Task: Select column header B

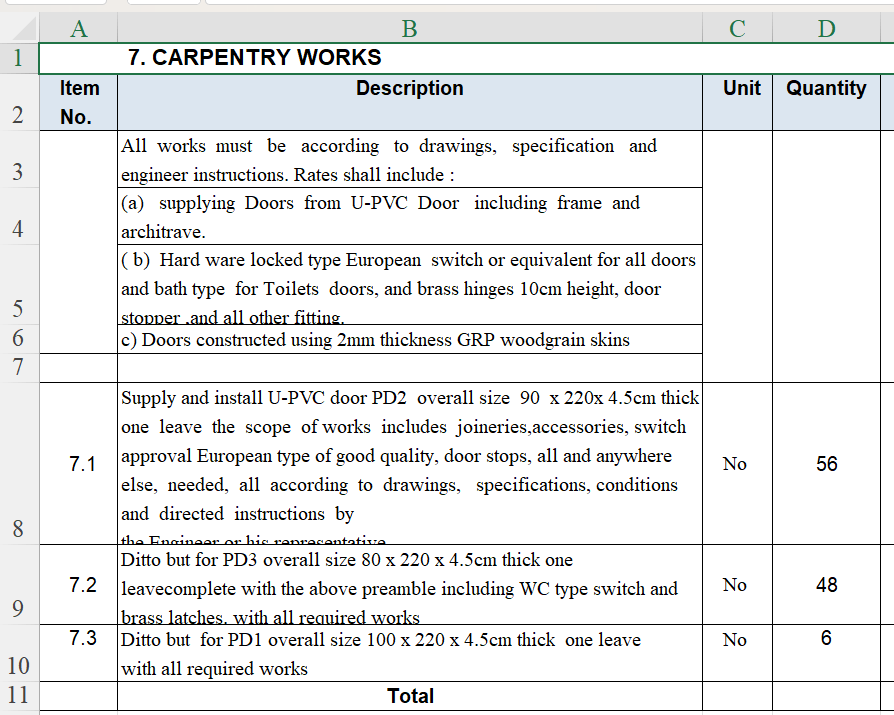Action: [x=409, y=28]
